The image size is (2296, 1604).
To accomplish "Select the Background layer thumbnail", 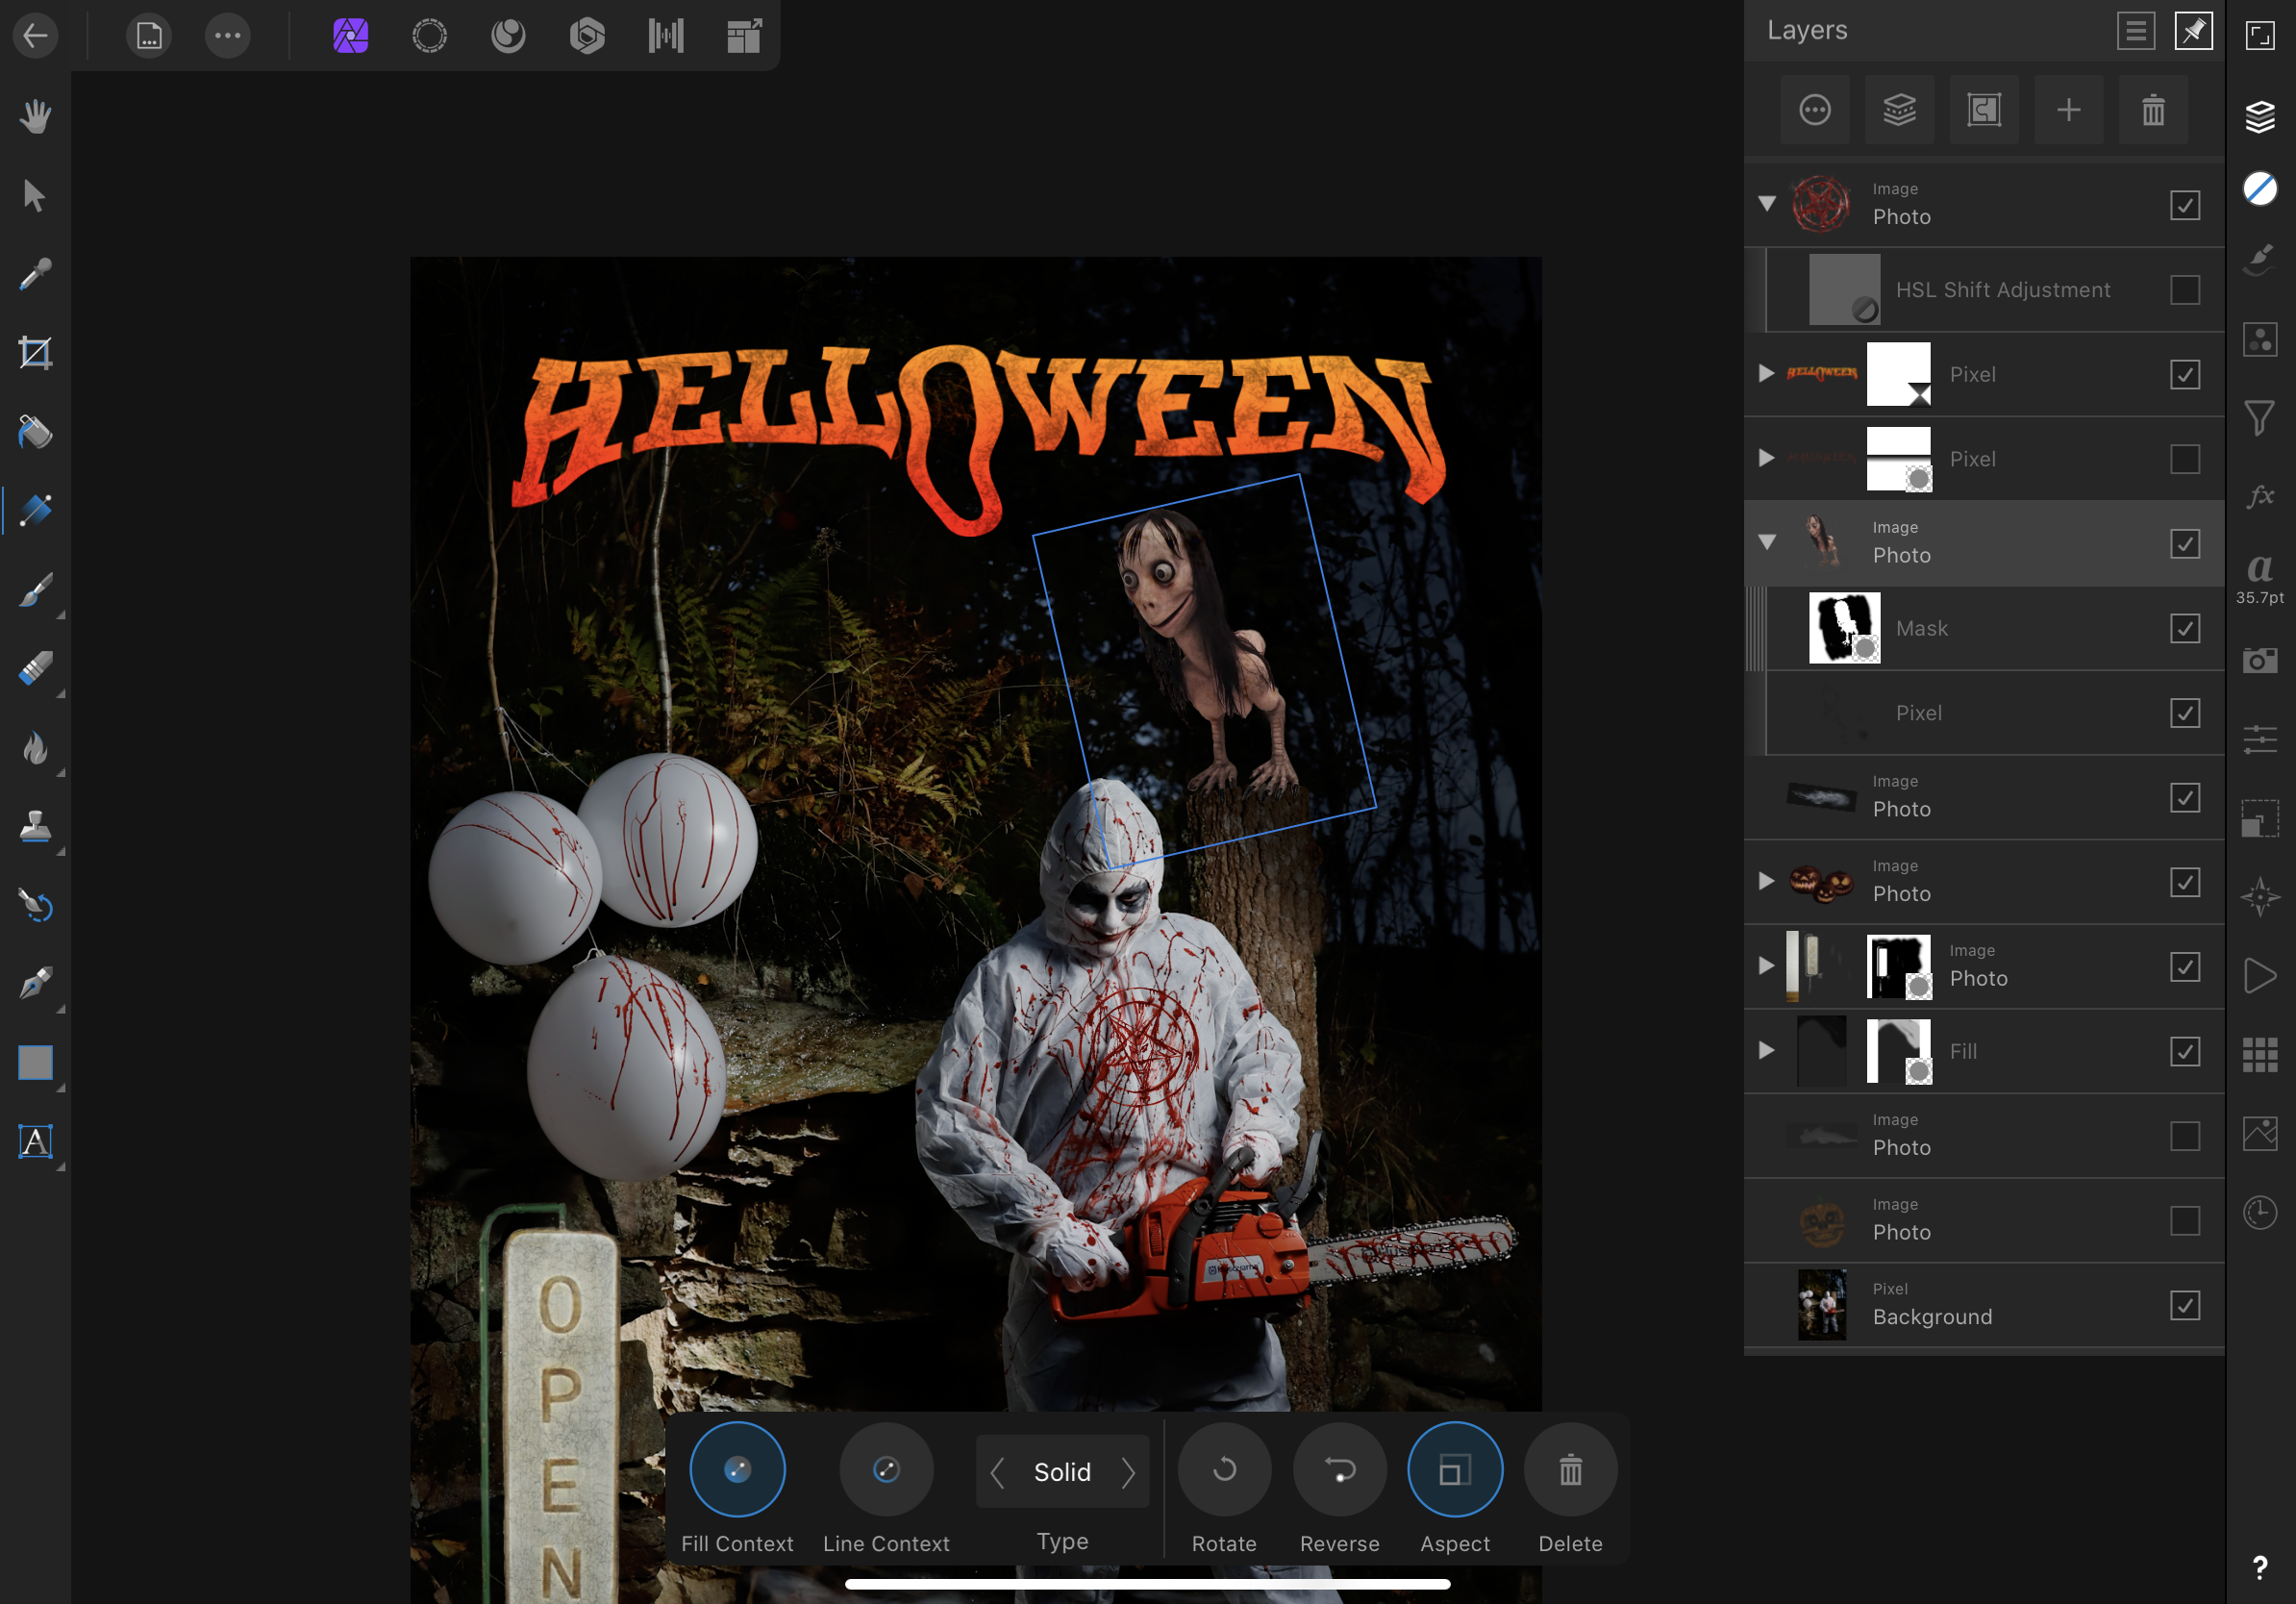I will pyautogui.click(x=1821, y=1306).
